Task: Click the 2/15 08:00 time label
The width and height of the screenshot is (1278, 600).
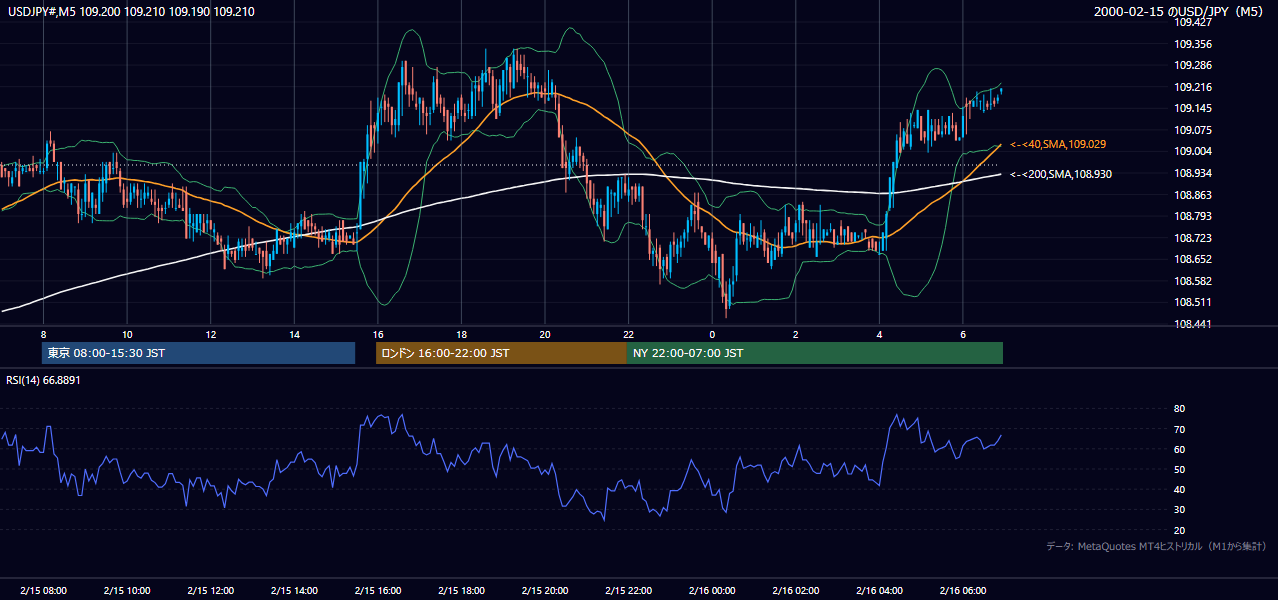Action: 43,591
